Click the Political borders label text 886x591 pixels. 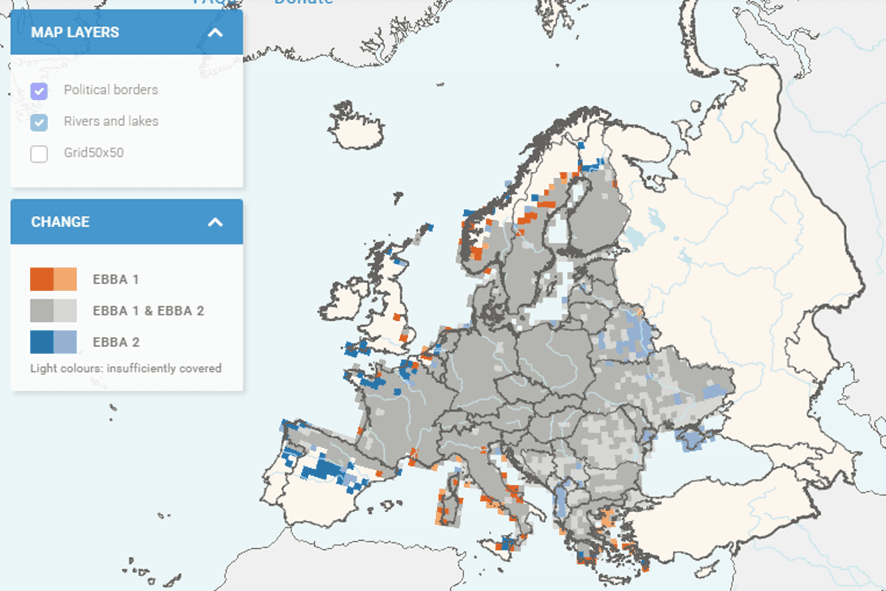[111, 90]
